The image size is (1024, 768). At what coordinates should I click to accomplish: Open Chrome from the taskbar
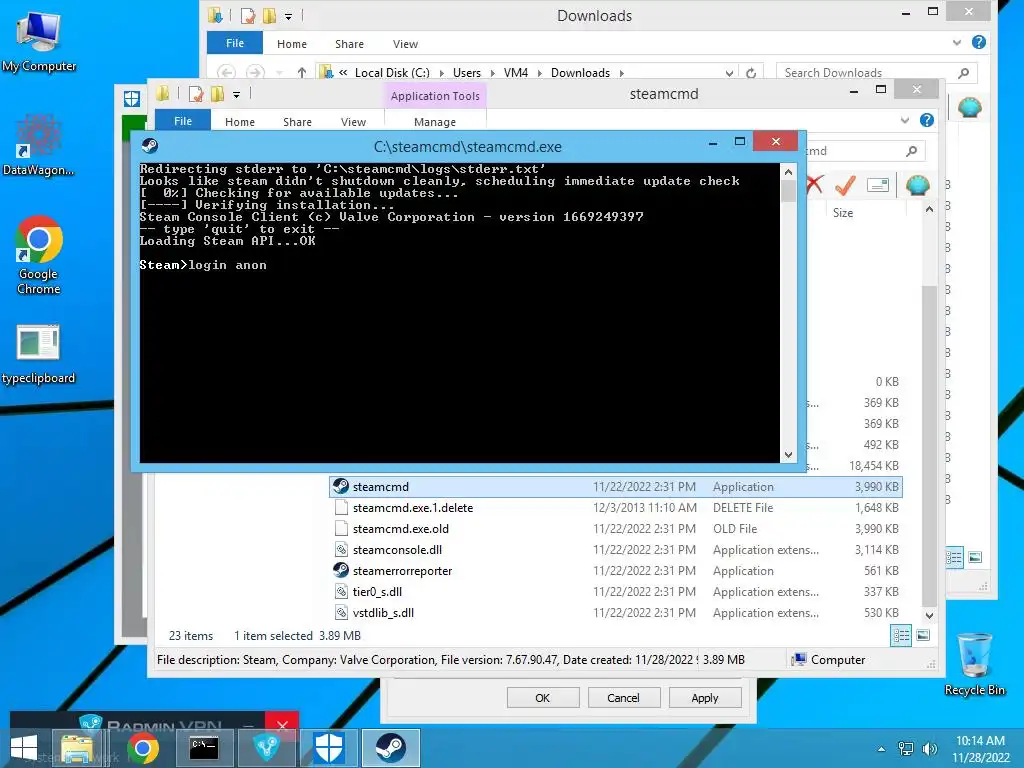(143, 748)
